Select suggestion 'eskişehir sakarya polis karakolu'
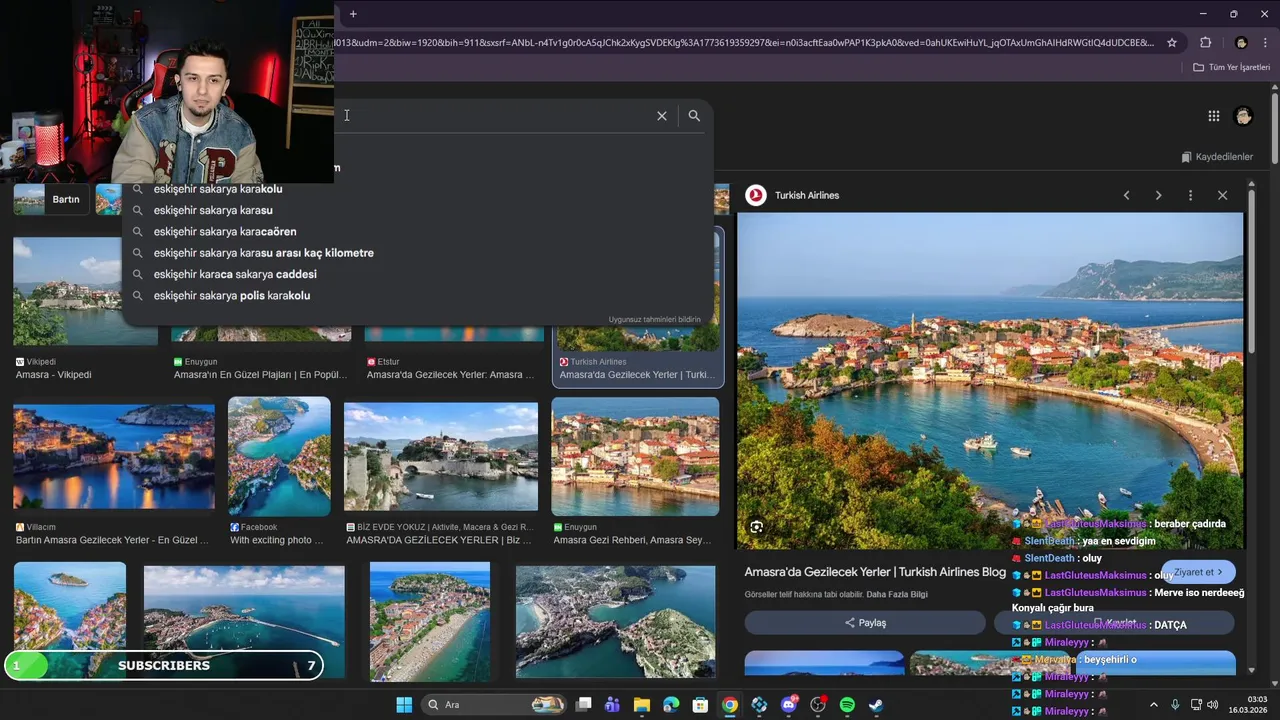 [x=232, y=296]
